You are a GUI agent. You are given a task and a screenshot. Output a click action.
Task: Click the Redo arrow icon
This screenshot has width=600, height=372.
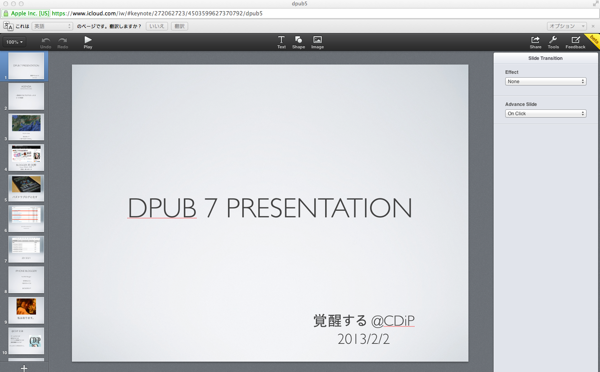(62, 40)
